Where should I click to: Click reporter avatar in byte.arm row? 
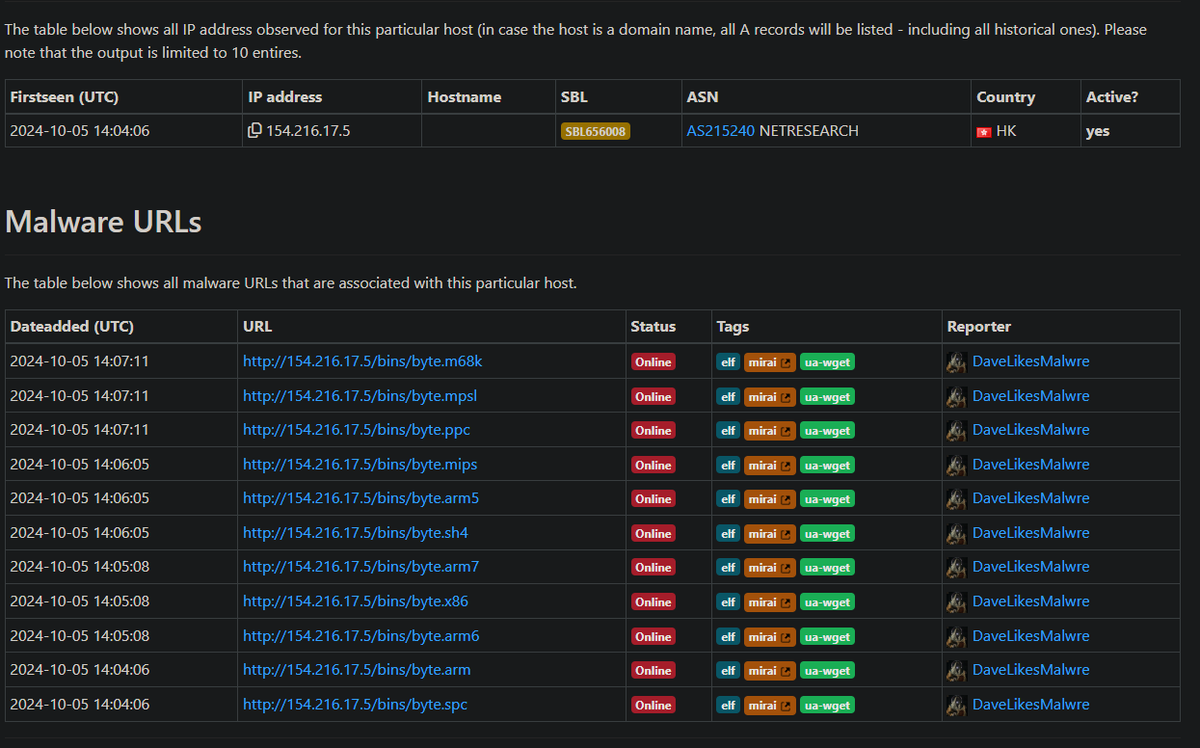click(956, 671)
